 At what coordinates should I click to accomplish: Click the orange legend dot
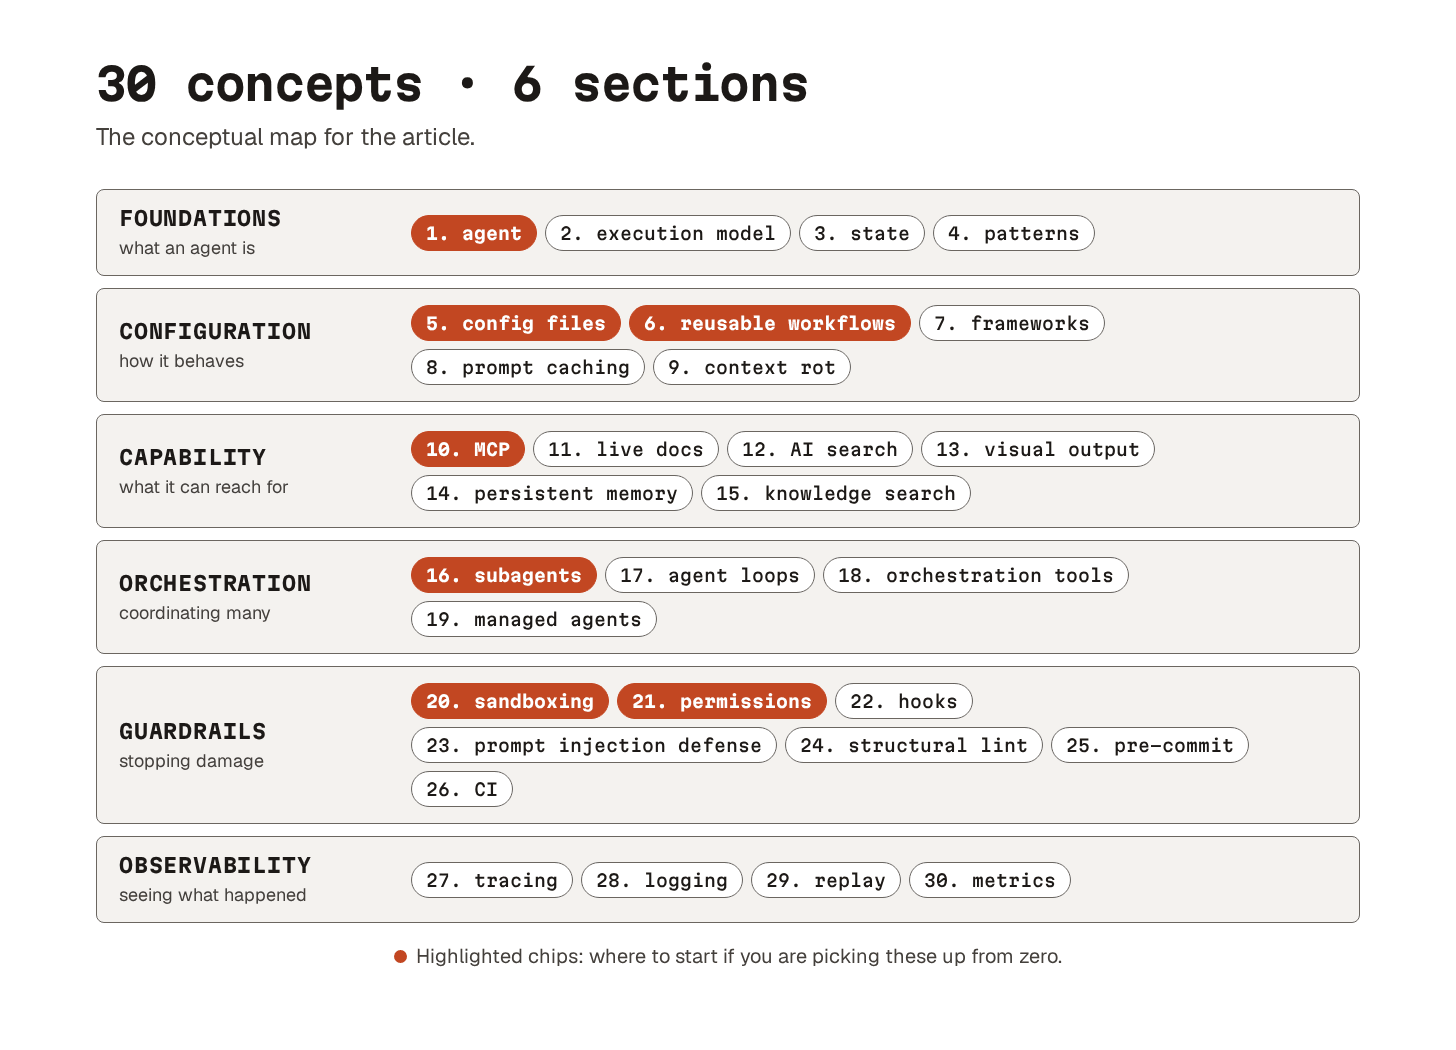[x=400, y=957]
